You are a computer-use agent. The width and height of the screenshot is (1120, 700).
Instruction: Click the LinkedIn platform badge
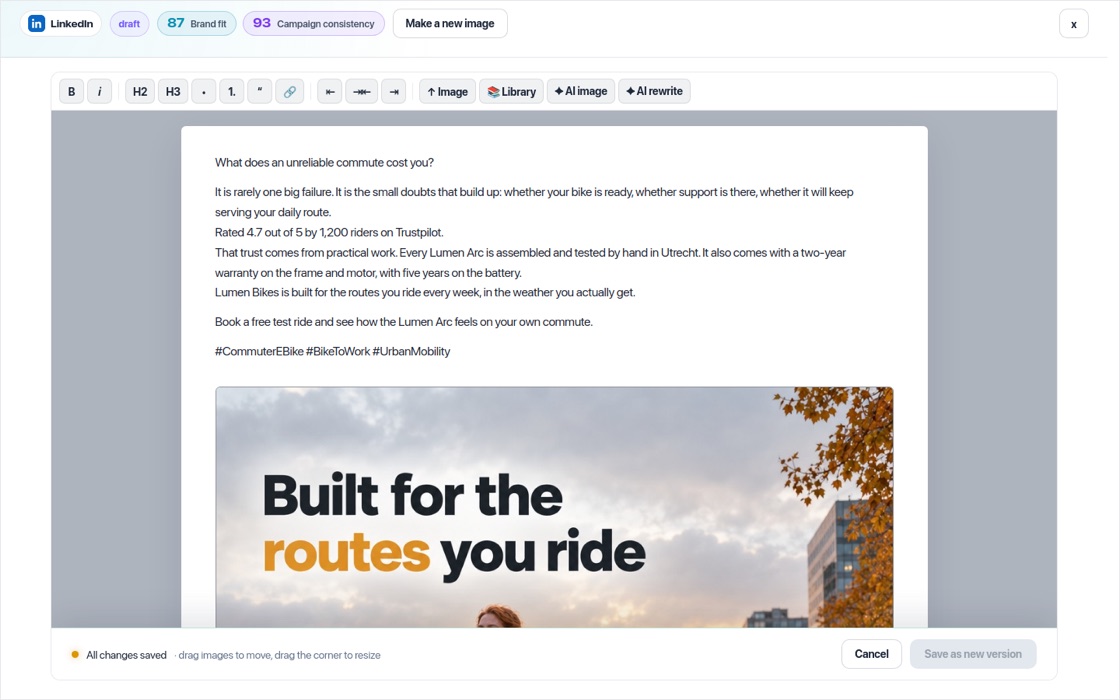click(61, 24)
